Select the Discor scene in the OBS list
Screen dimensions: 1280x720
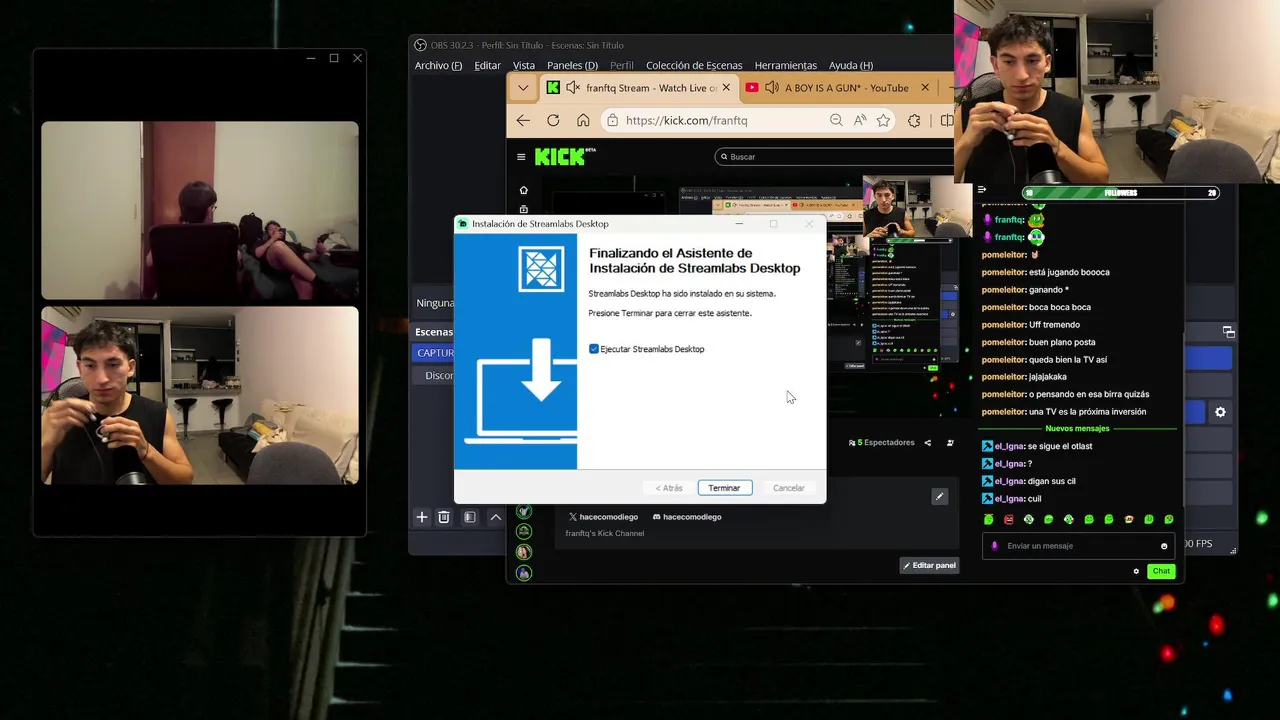(433, 375)
